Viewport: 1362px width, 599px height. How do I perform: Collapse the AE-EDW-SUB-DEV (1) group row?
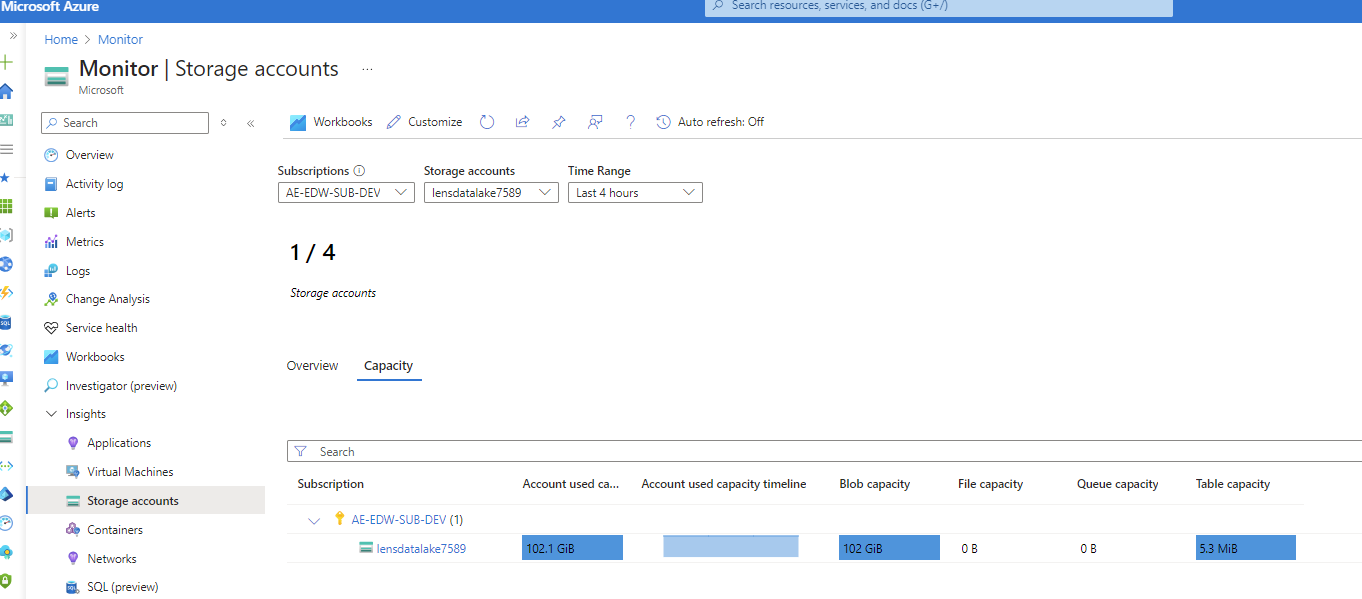[x=314, y=520]
